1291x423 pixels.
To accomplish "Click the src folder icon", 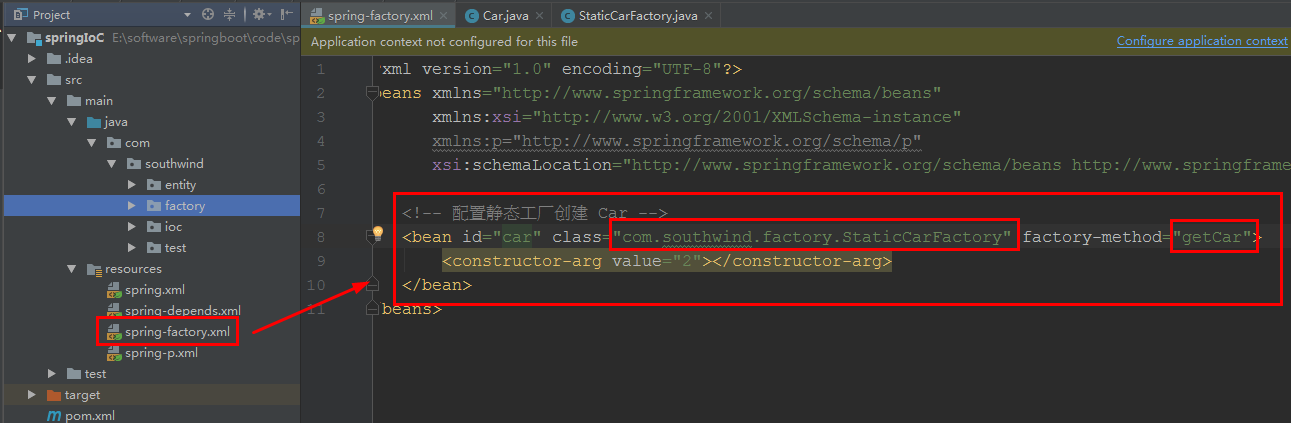I will (x=54, y=80).
